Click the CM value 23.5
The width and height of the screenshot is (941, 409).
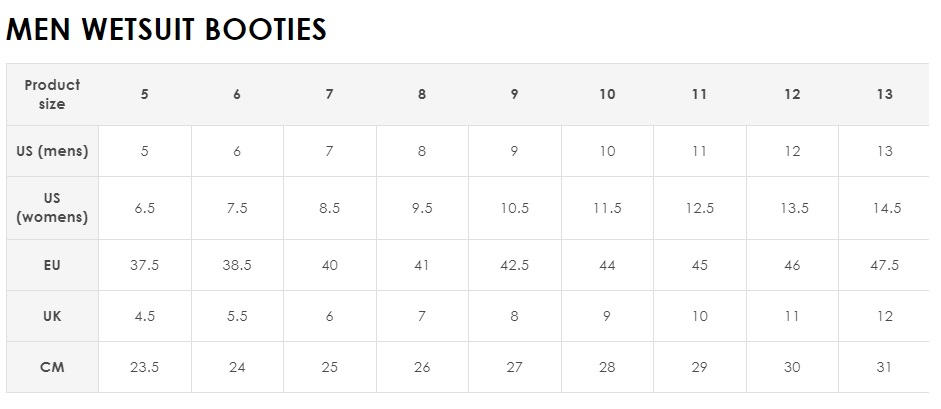coord(145,367)
